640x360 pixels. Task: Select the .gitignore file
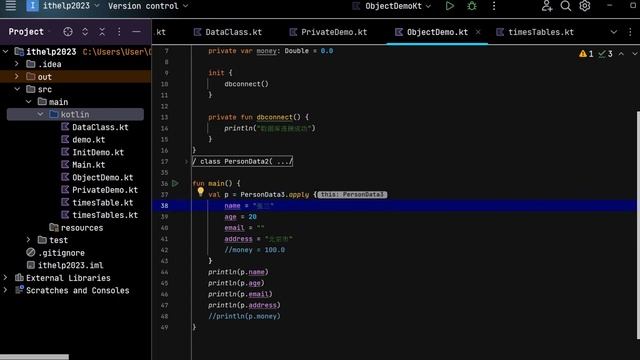point(56,253)
